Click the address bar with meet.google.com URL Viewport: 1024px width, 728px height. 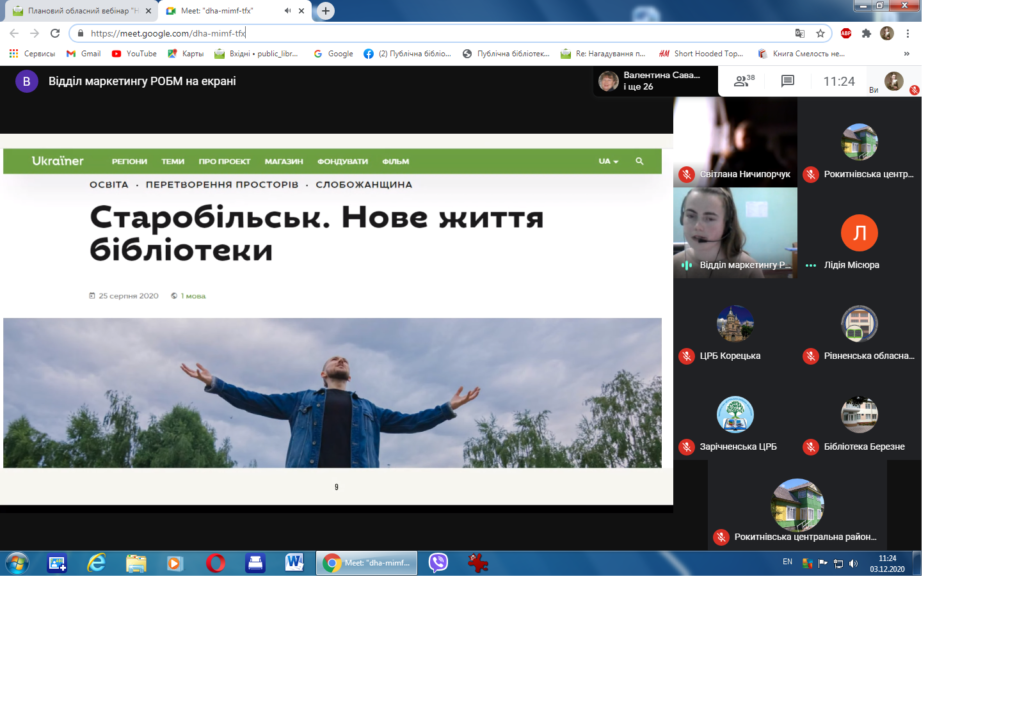430,33
